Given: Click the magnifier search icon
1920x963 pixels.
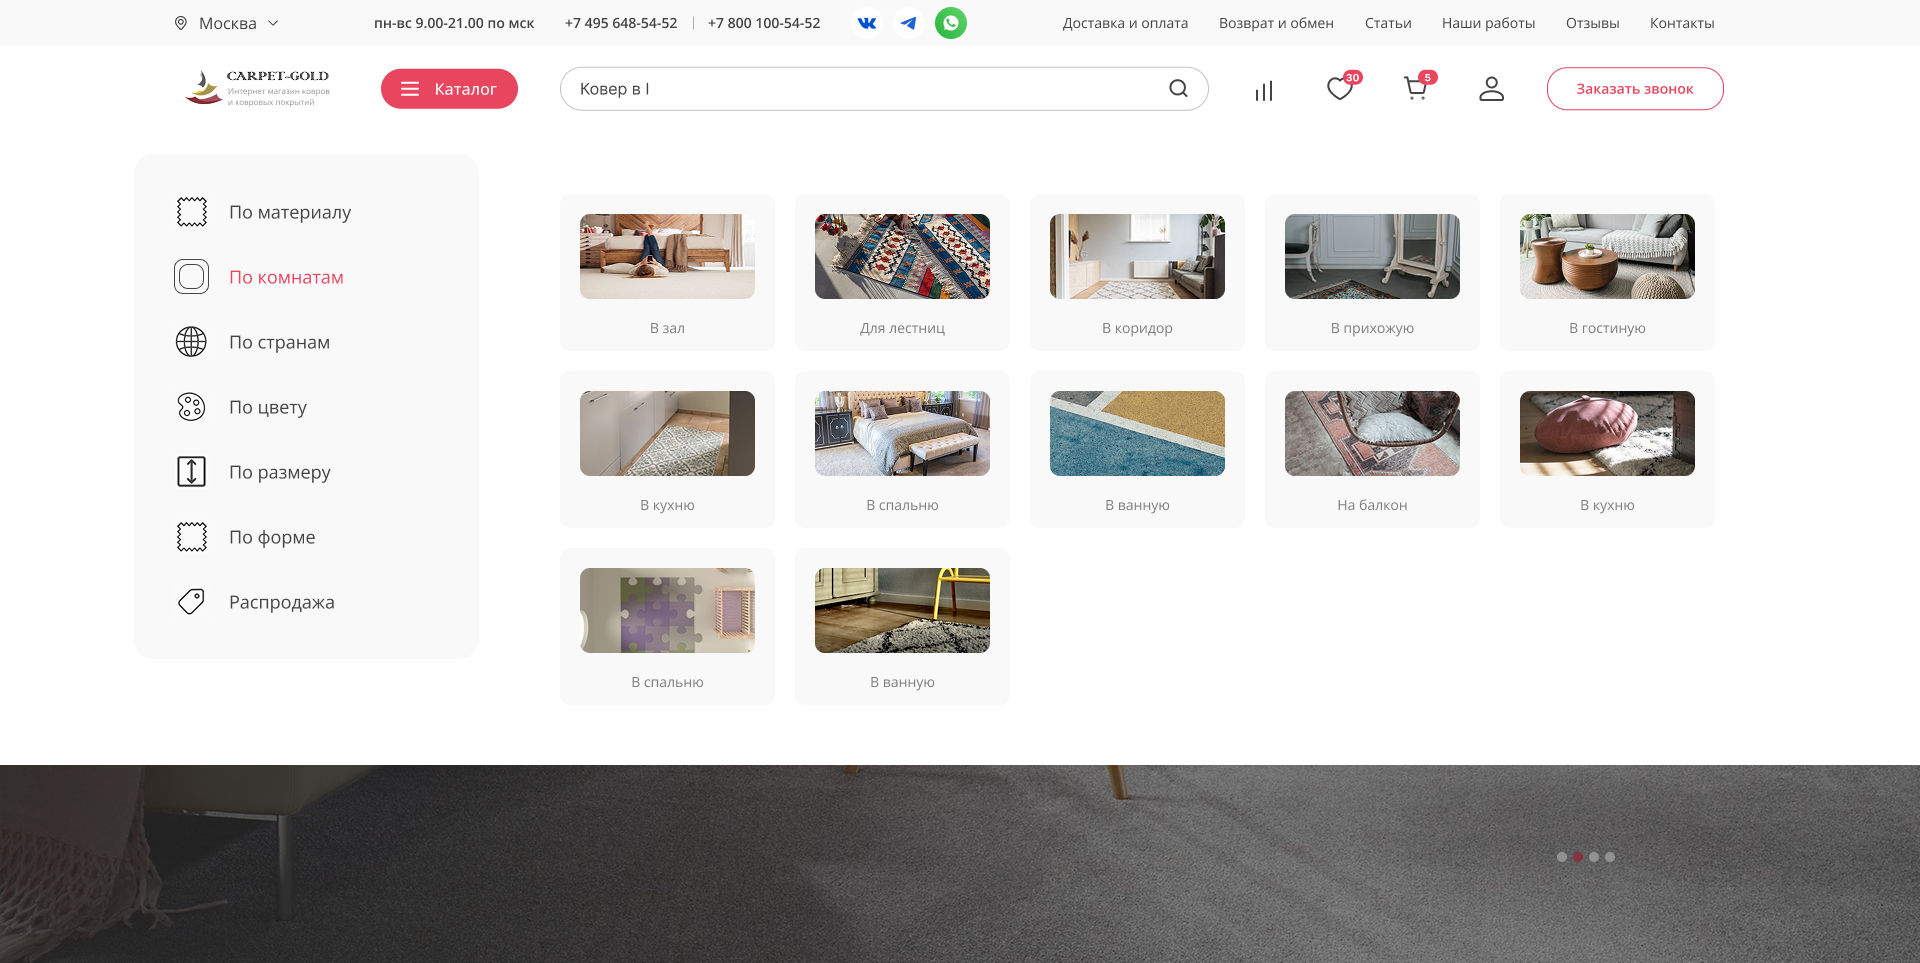Looking at the screenshot, I should click(x=1178, y=89).
